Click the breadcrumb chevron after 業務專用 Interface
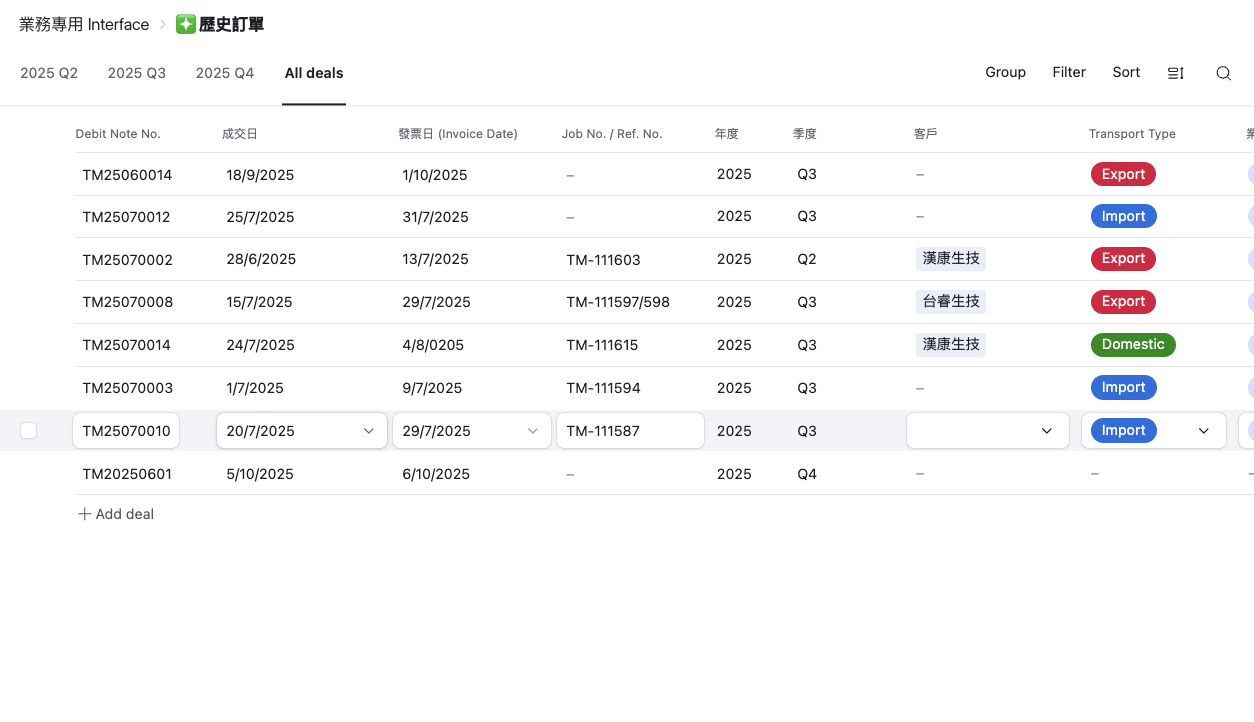 coord(163,25)
